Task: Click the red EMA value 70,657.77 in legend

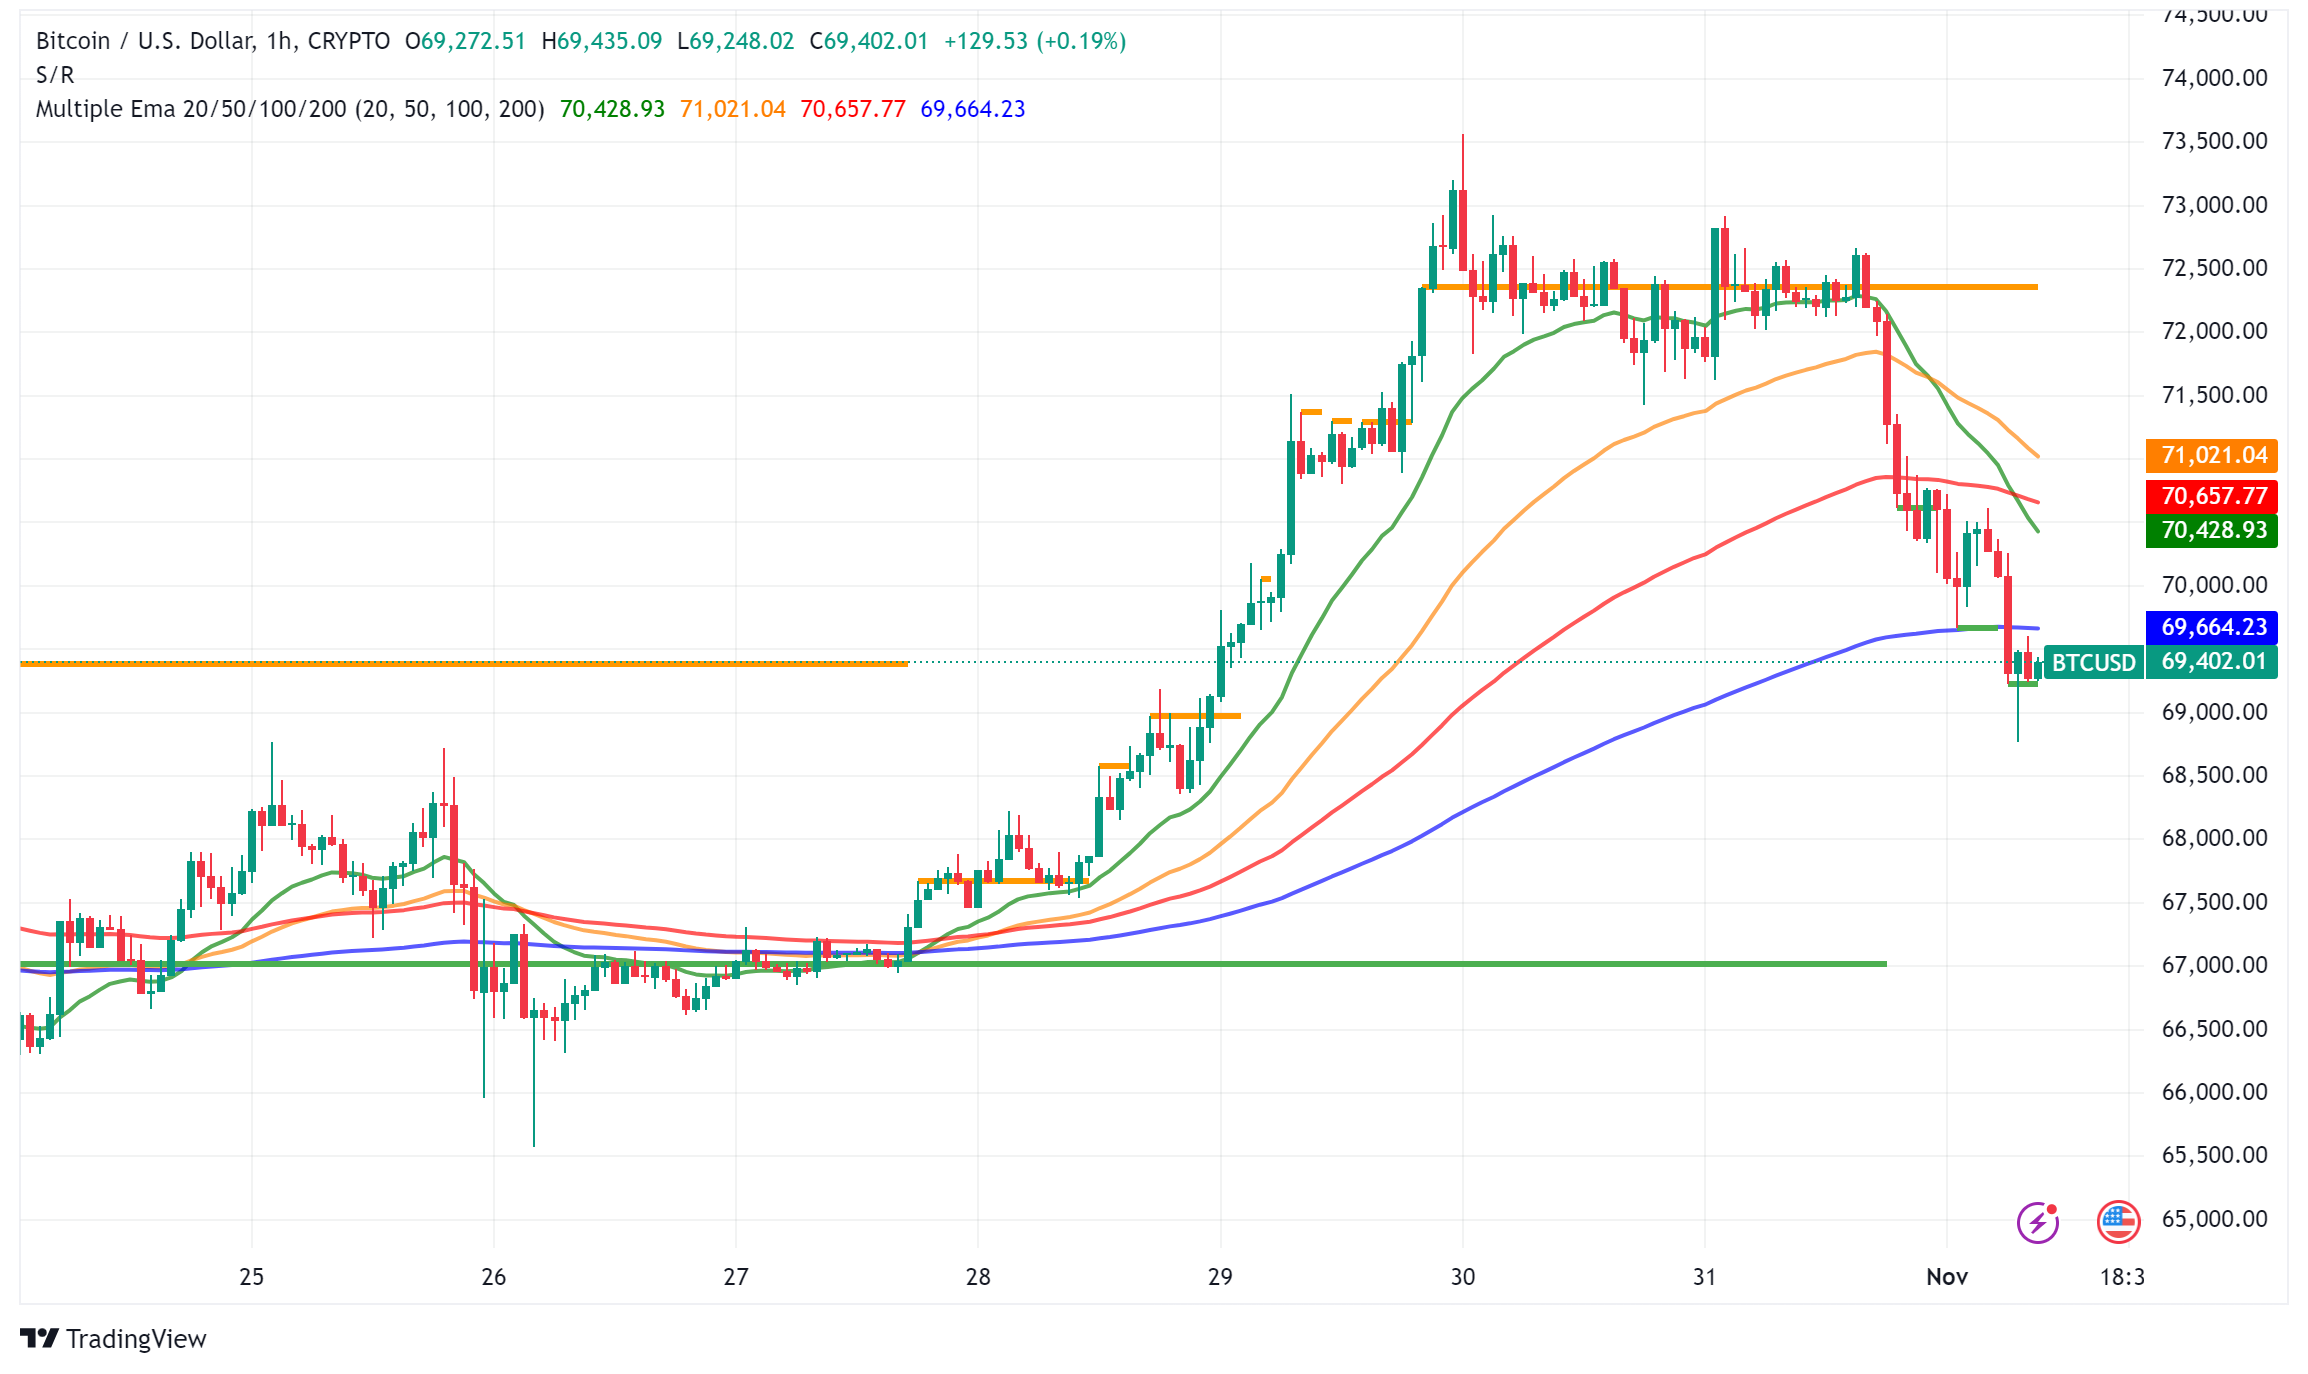Action: click(x=853, y=109)
